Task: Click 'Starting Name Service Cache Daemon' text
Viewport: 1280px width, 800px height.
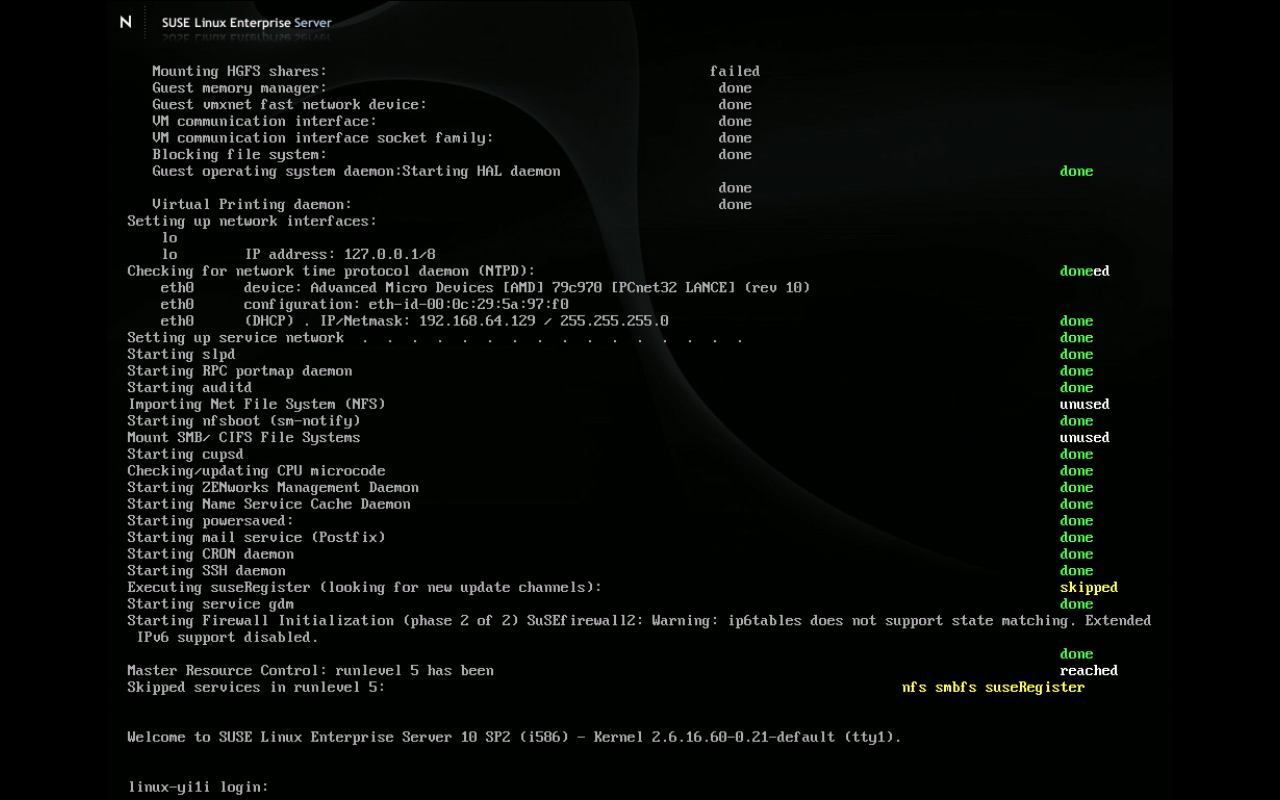Action: [268, 504]
